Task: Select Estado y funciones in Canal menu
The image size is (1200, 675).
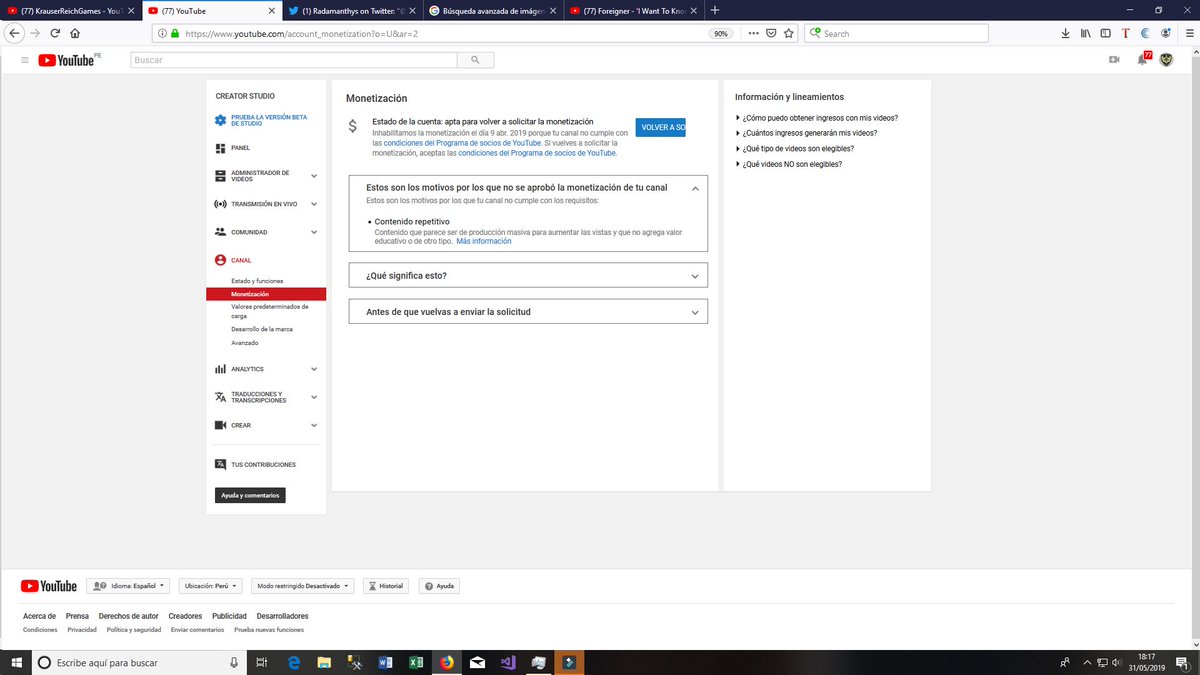Action: (257, 281)
